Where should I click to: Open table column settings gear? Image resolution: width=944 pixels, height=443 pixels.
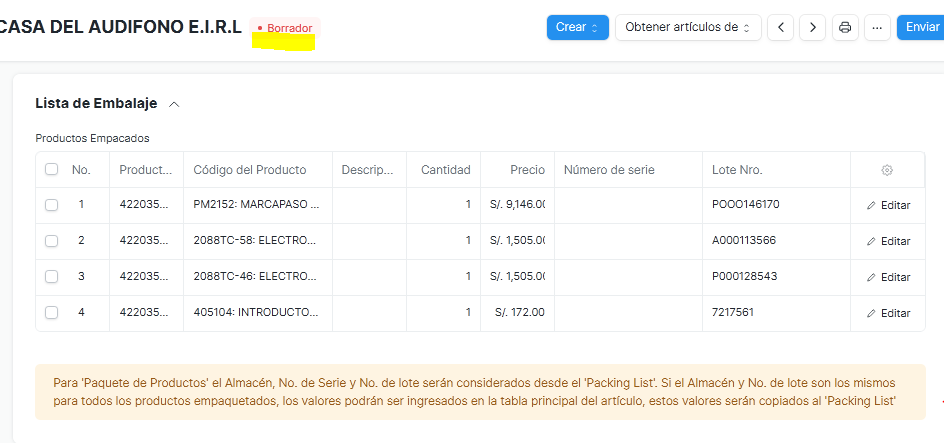887,170
